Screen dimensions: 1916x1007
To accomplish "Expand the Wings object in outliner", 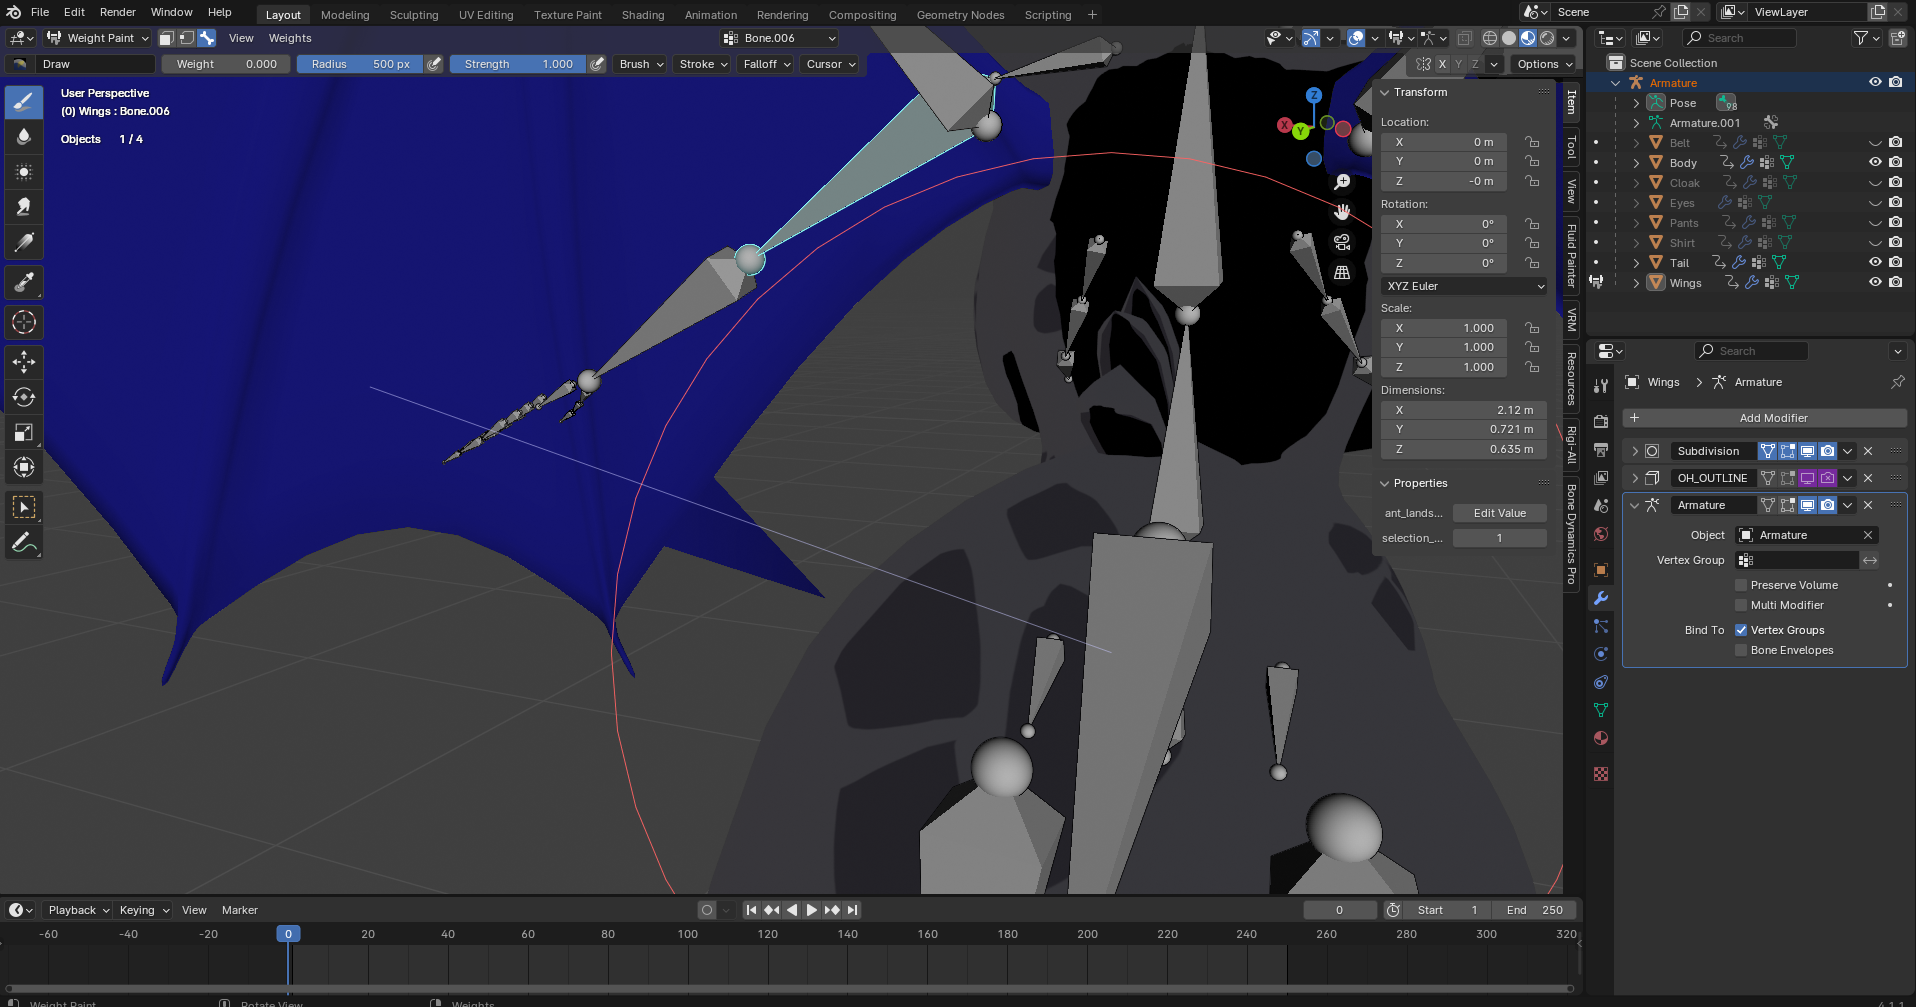I will click(1636, 283).
